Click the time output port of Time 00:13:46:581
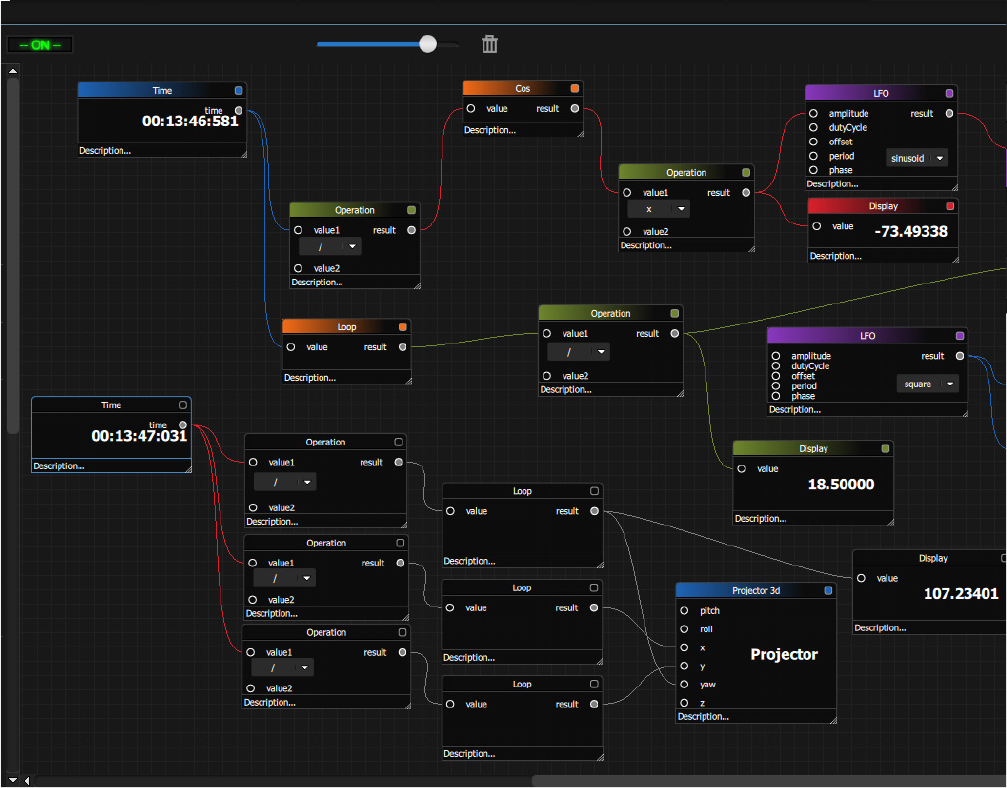This screenshot has width=1007, height=788. click(239, 110)
